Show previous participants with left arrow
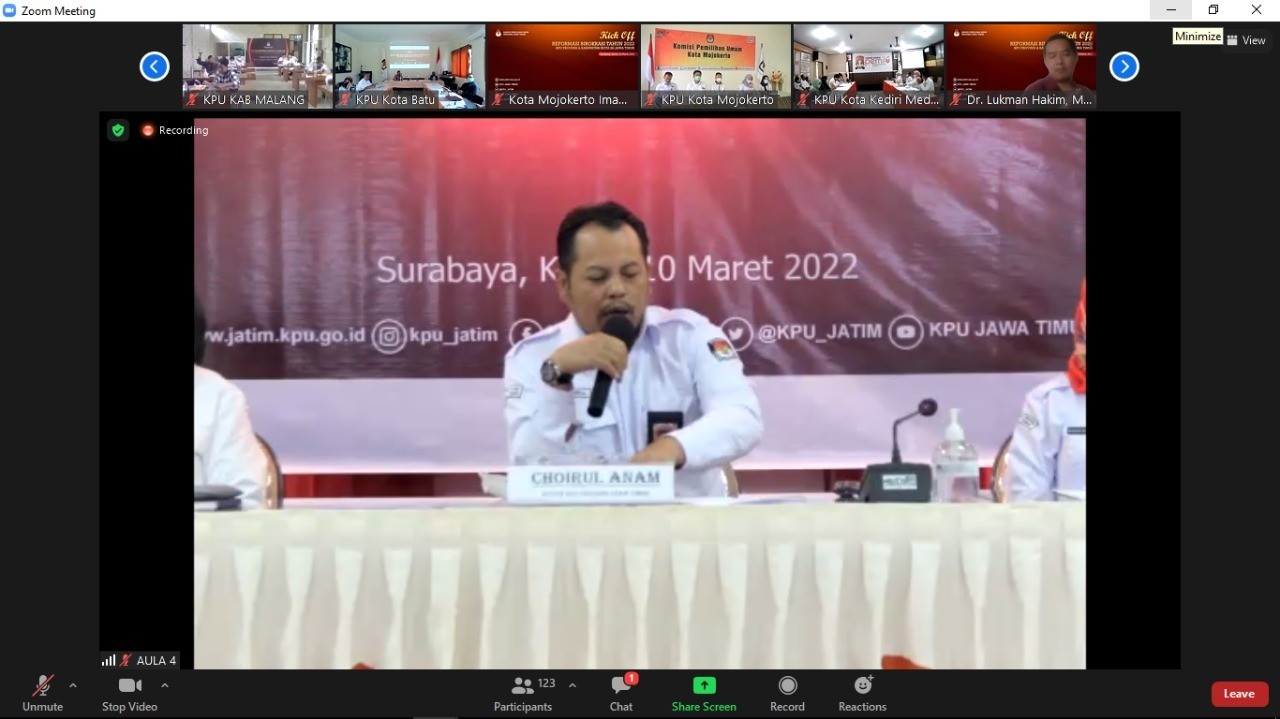This screenshot has height=719, width=1280. [154, 67]
